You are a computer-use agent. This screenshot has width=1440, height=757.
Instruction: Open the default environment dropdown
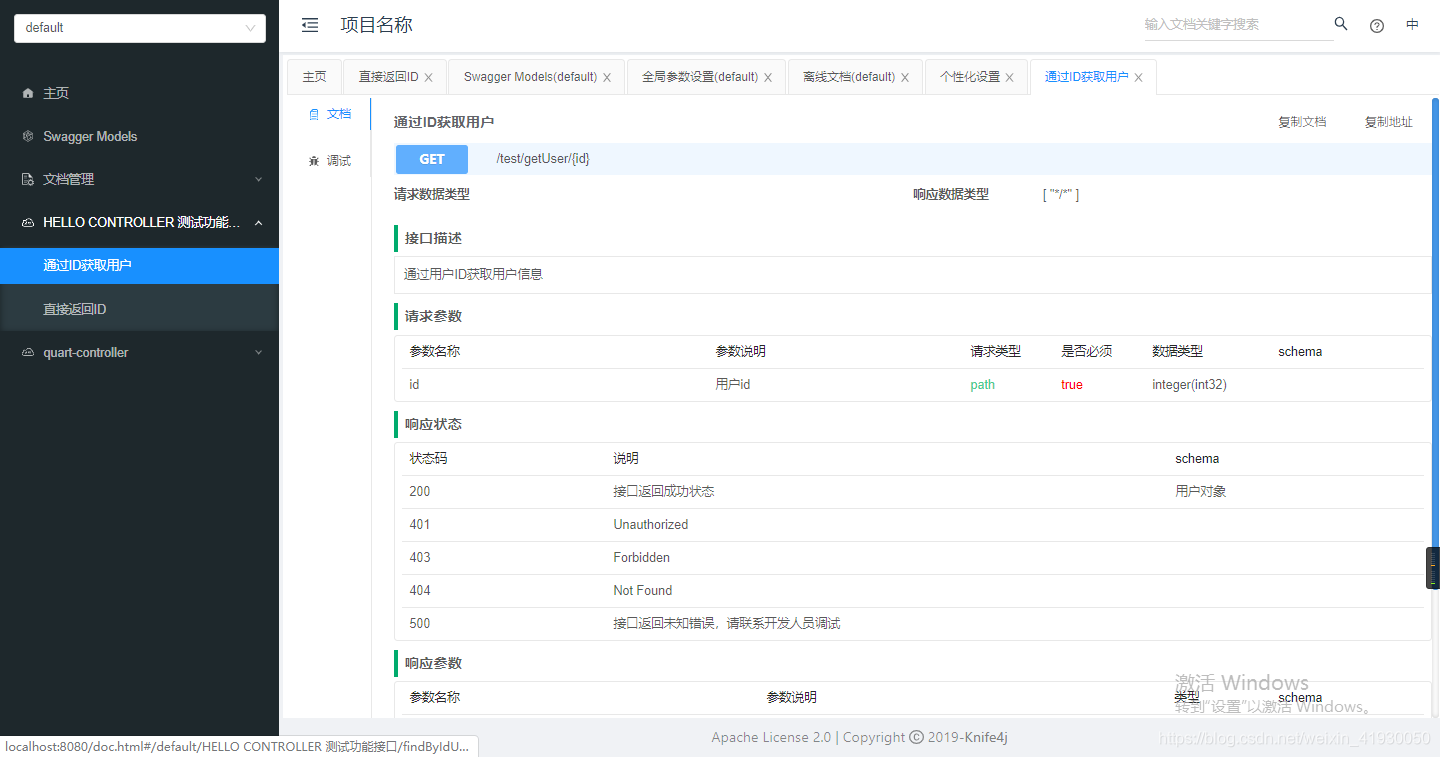click(139, 28)
